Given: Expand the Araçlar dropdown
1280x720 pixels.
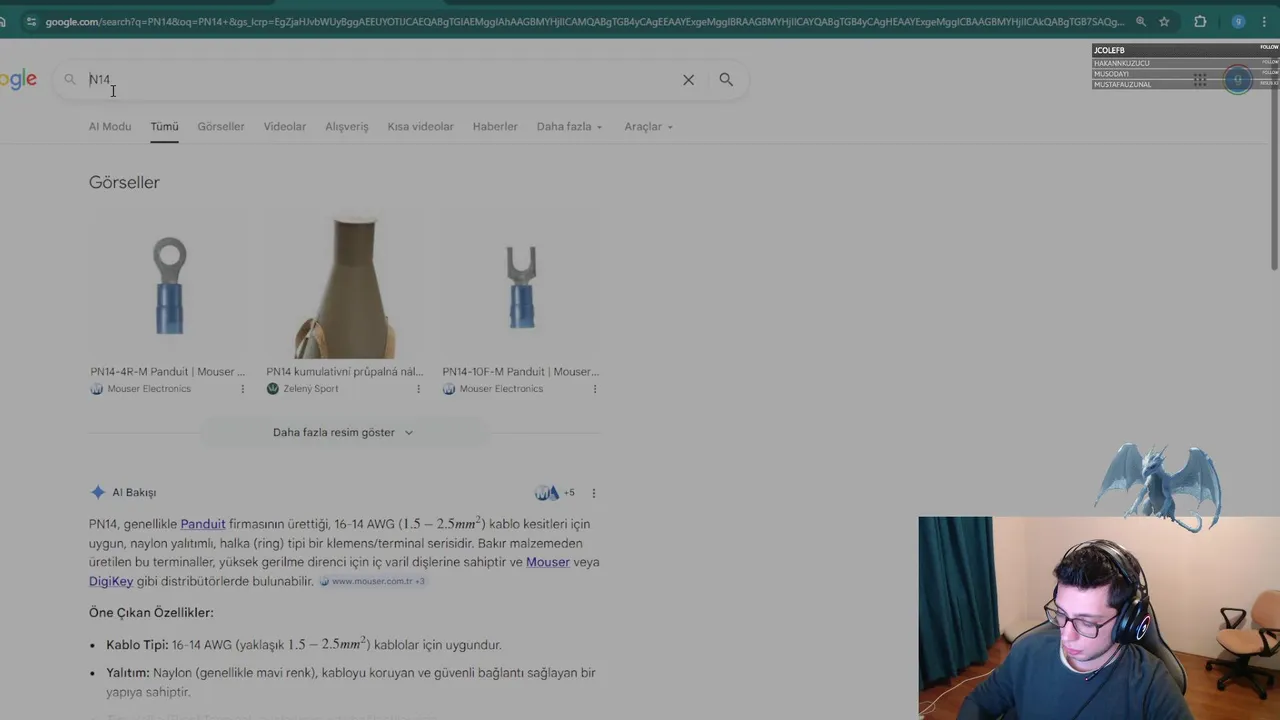Looking at the screenshot, I should pyautogui.click(x=649, y=127).
